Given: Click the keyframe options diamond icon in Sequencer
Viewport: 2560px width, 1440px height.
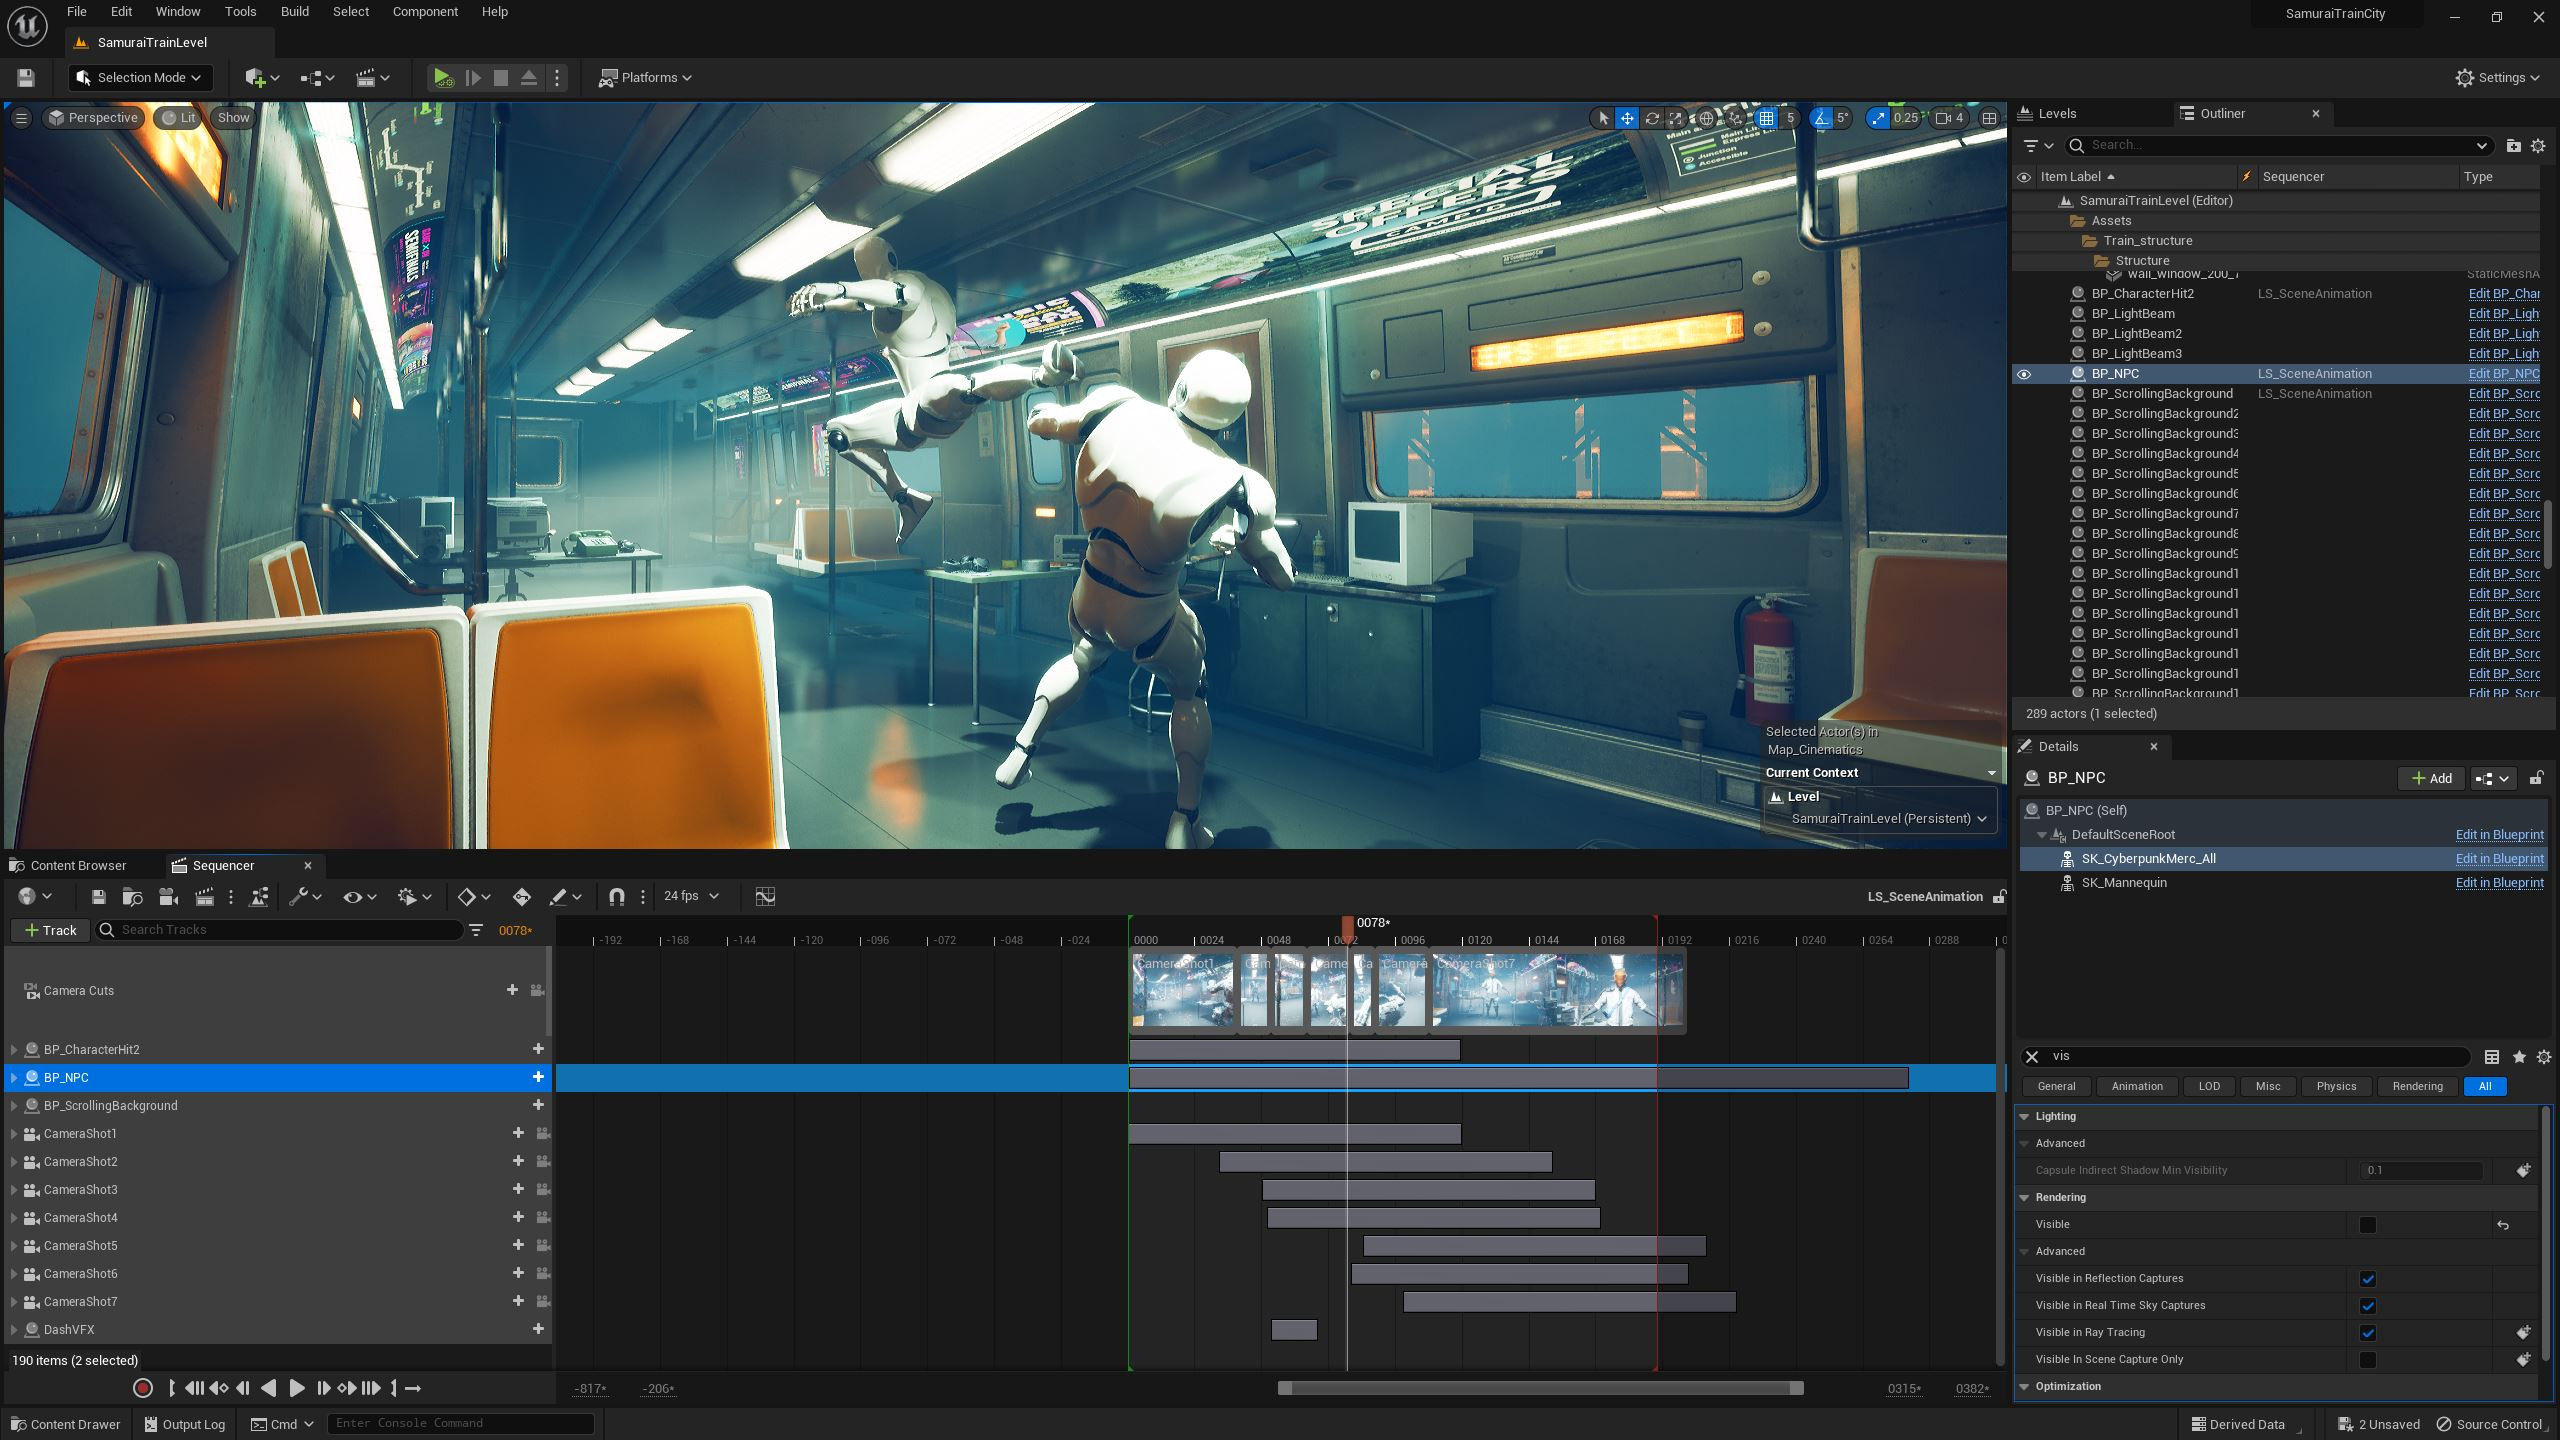Looking at the screenshot, I should coord(467,896).
